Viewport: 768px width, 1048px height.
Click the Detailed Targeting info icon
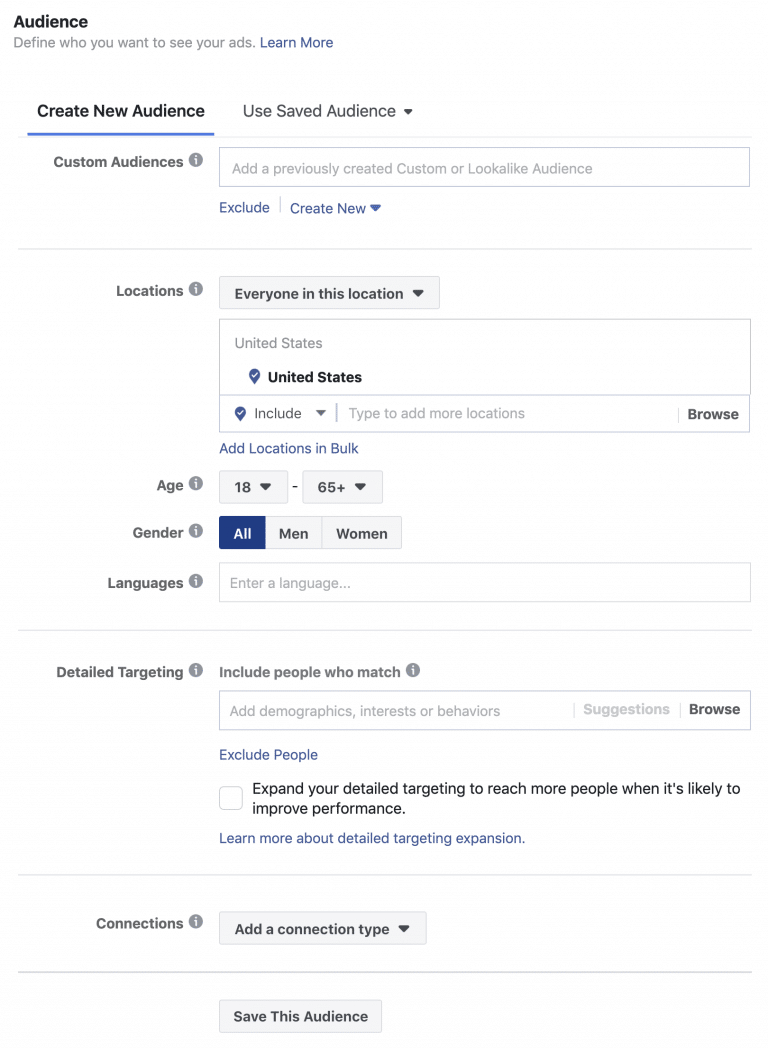[x=198, y=671]
